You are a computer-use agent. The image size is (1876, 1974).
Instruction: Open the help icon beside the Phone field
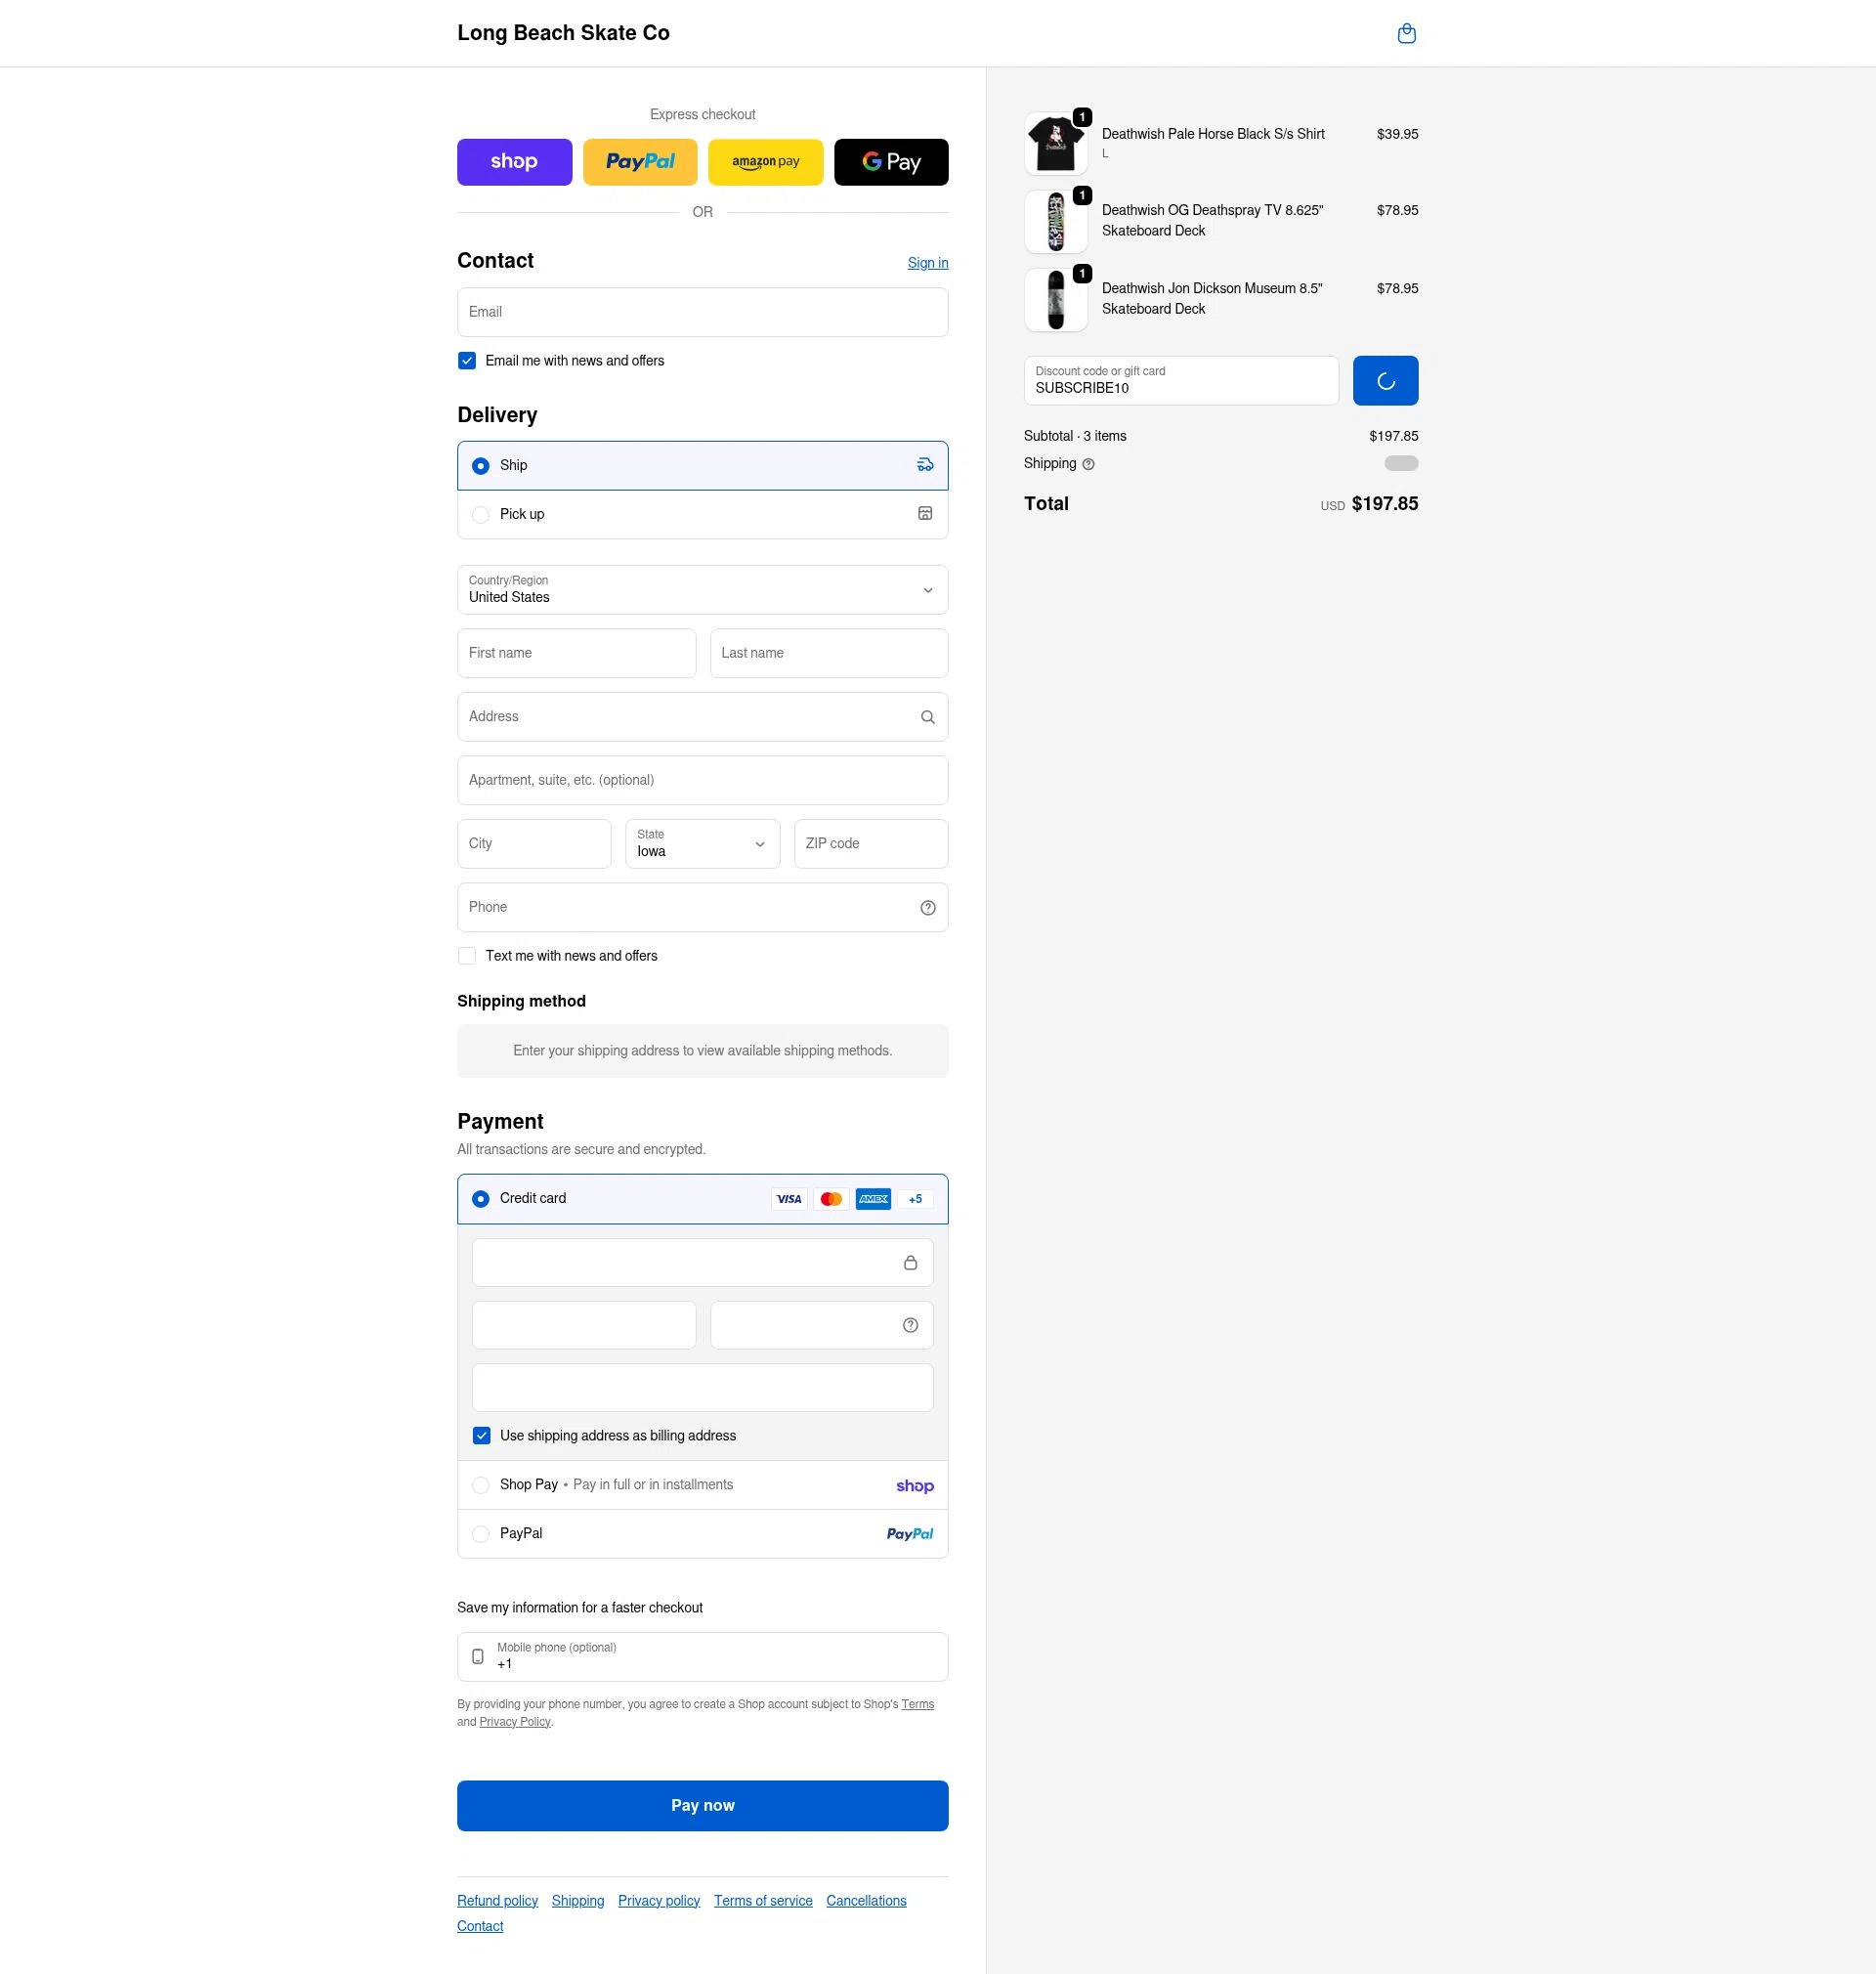(x=927, y=907)
